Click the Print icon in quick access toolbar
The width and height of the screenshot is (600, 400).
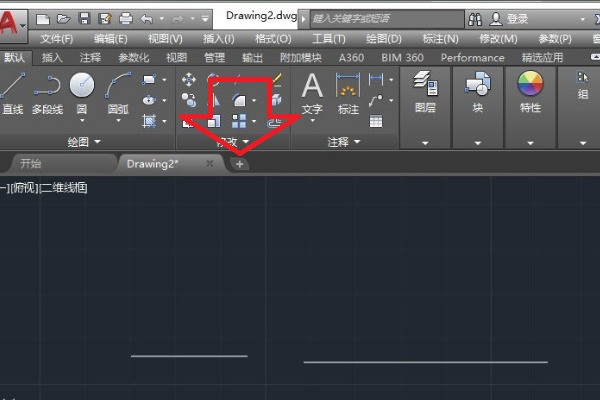pyautogui.click(x=125, y=18)
